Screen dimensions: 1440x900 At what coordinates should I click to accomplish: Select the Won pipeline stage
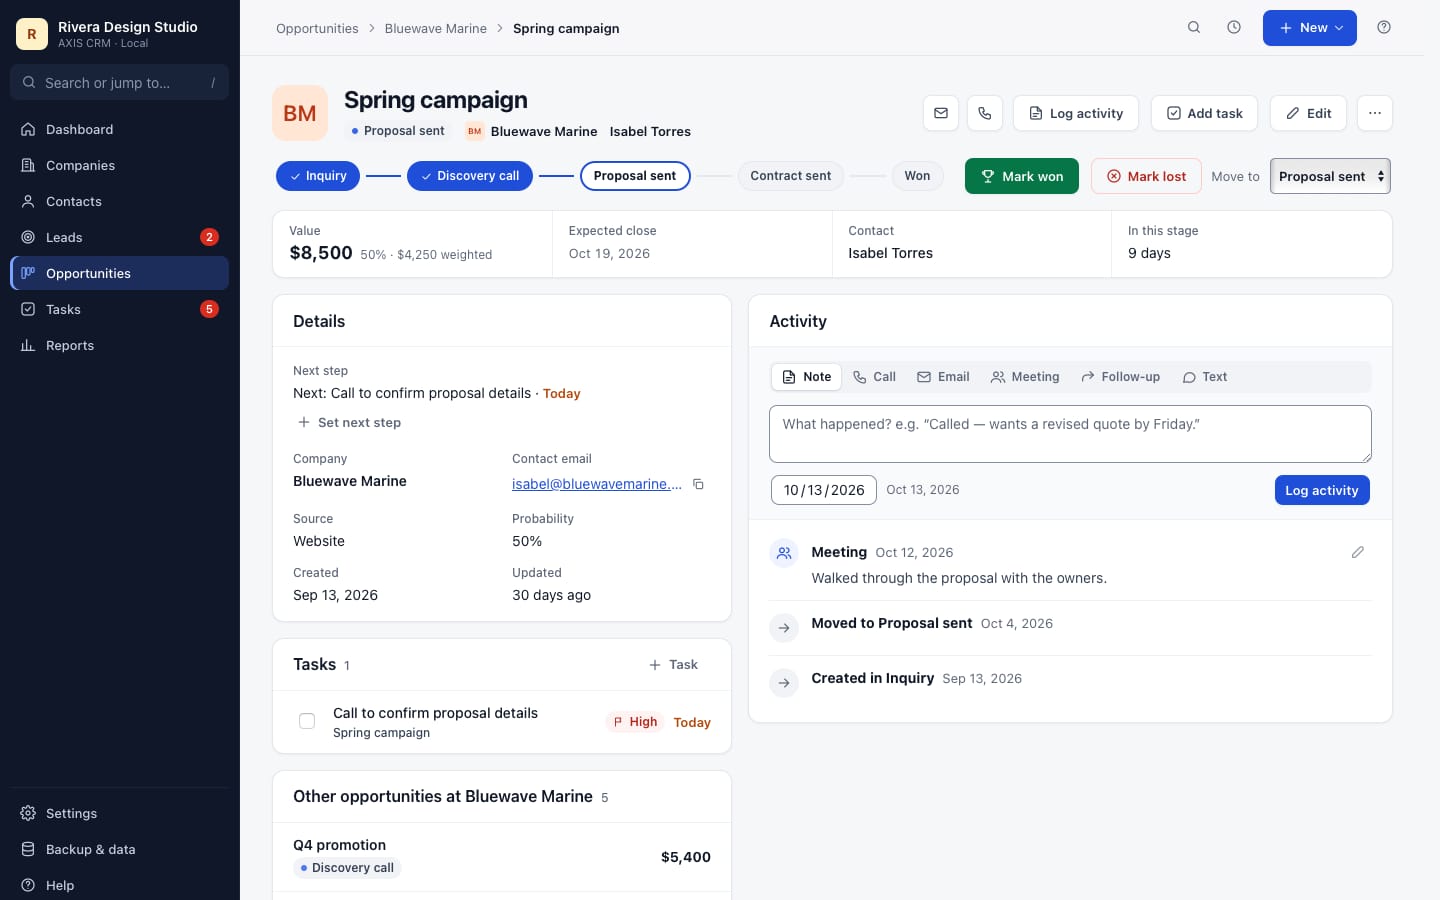tap(917, 176)
